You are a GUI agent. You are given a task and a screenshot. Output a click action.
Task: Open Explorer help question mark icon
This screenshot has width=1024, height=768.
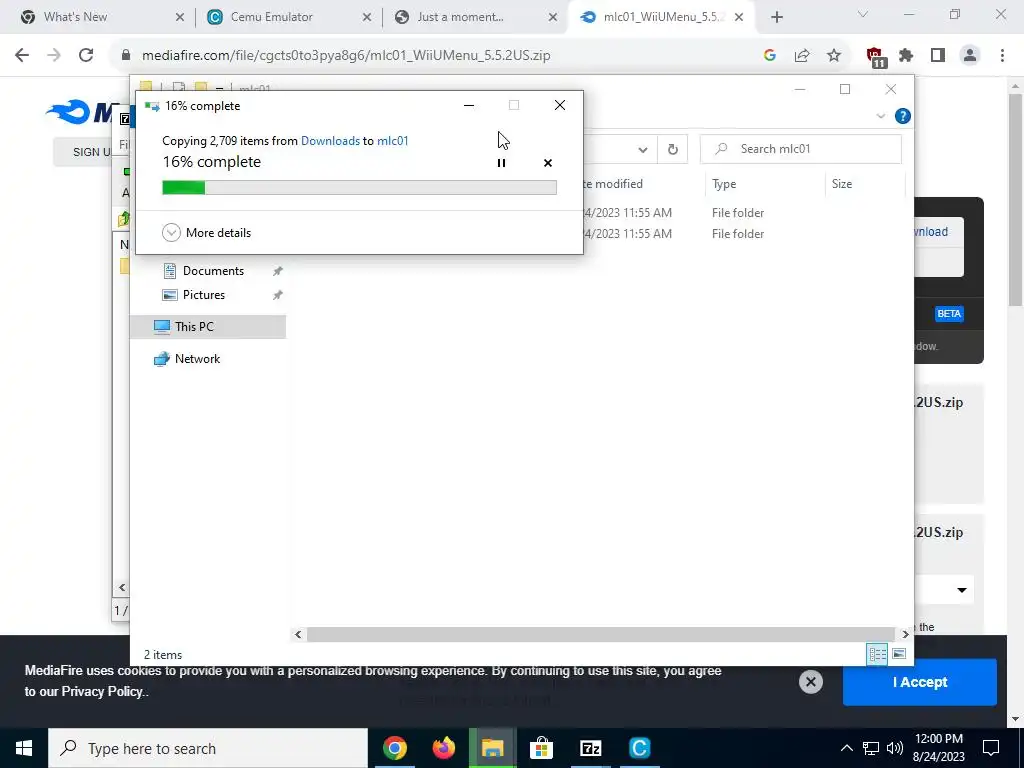pyautogui.click(x=903, y=116)
